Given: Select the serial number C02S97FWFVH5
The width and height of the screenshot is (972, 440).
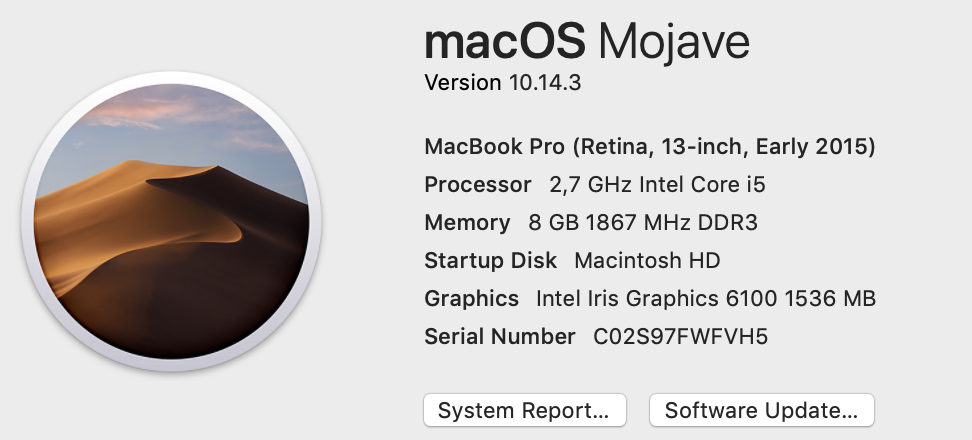Looking at the screenshot, I should point(681,337).
